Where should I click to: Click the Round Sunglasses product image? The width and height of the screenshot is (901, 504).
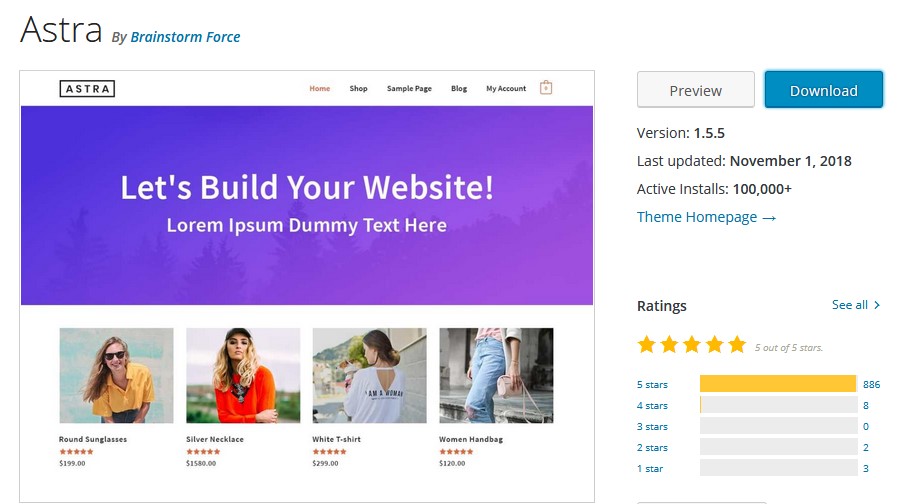pos(116,375)
